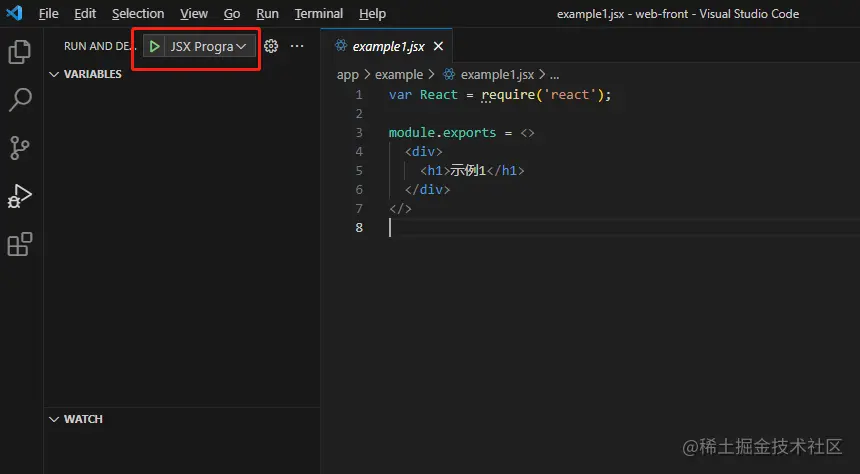Select the example1.jsx editor tab
The width and height of the screenshot is (860, 474).
tap(387, 46)
